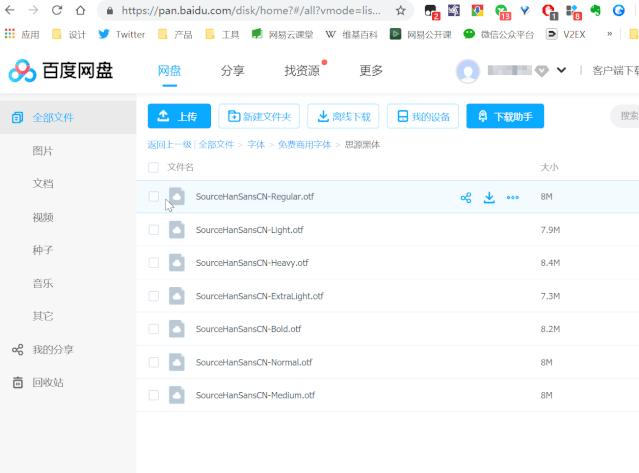Open the 找资源 tab
639x473 pixels.
(x=302, y=71)
